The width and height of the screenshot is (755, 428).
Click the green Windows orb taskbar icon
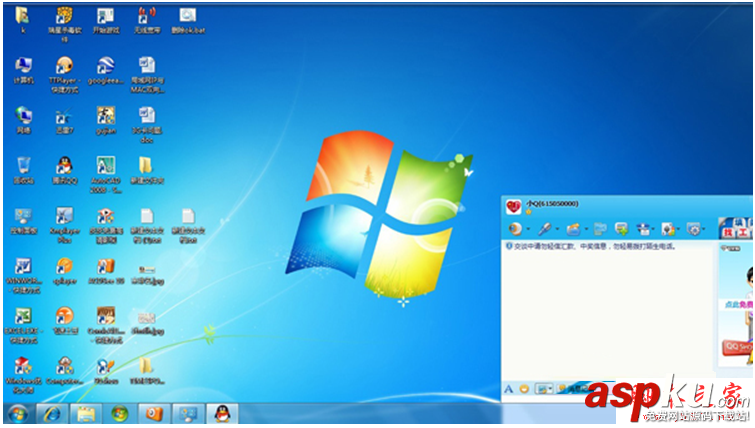point(119,414)
